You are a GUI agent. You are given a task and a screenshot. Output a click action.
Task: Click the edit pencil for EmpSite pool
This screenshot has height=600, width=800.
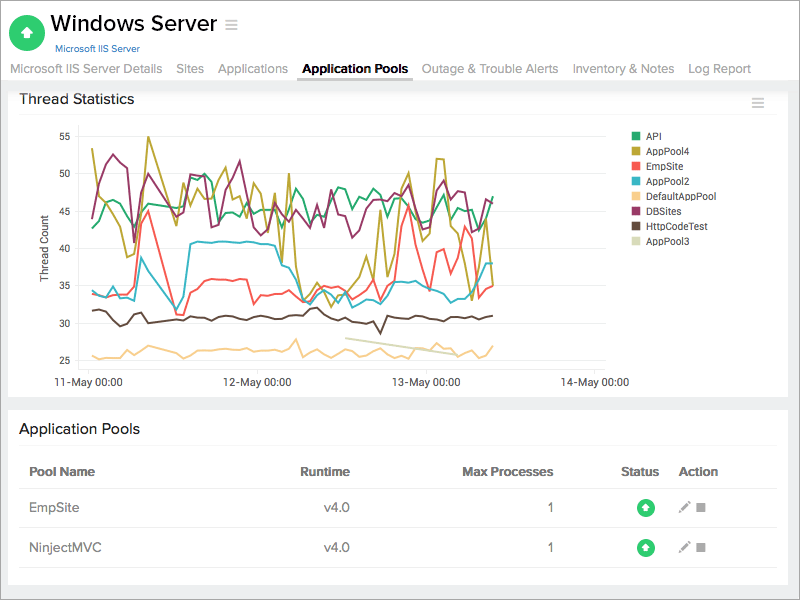point(684,508)
